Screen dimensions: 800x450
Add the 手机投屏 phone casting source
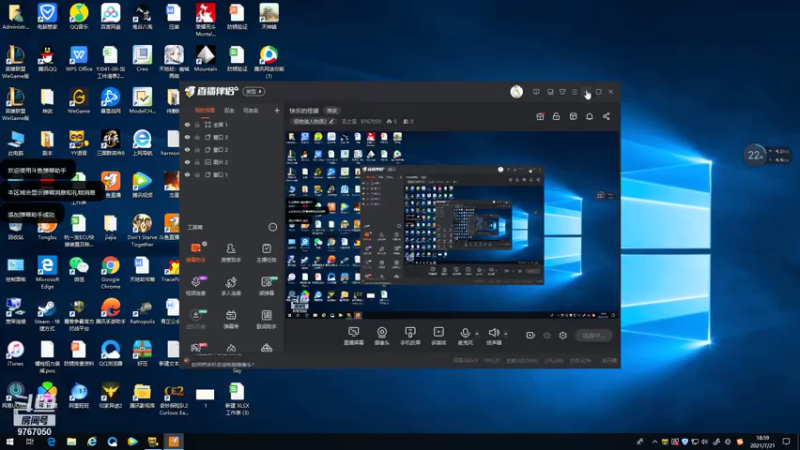(x=410, y=336)
